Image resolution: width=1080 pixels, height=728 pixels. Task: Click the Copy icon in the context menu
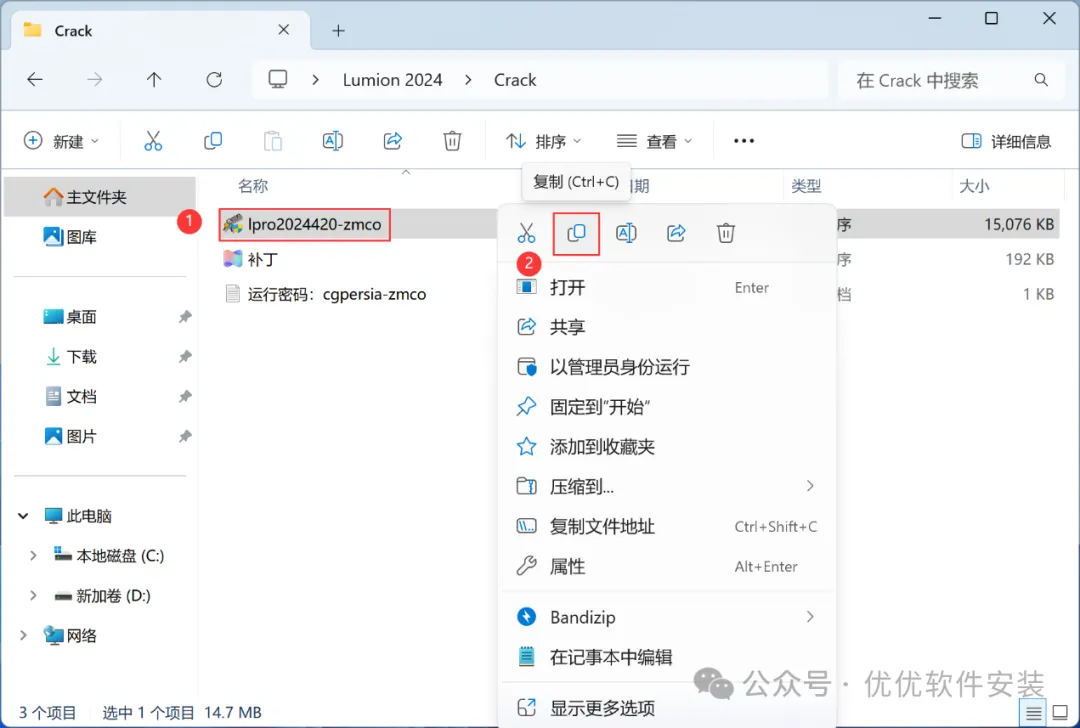click(577, 233)
